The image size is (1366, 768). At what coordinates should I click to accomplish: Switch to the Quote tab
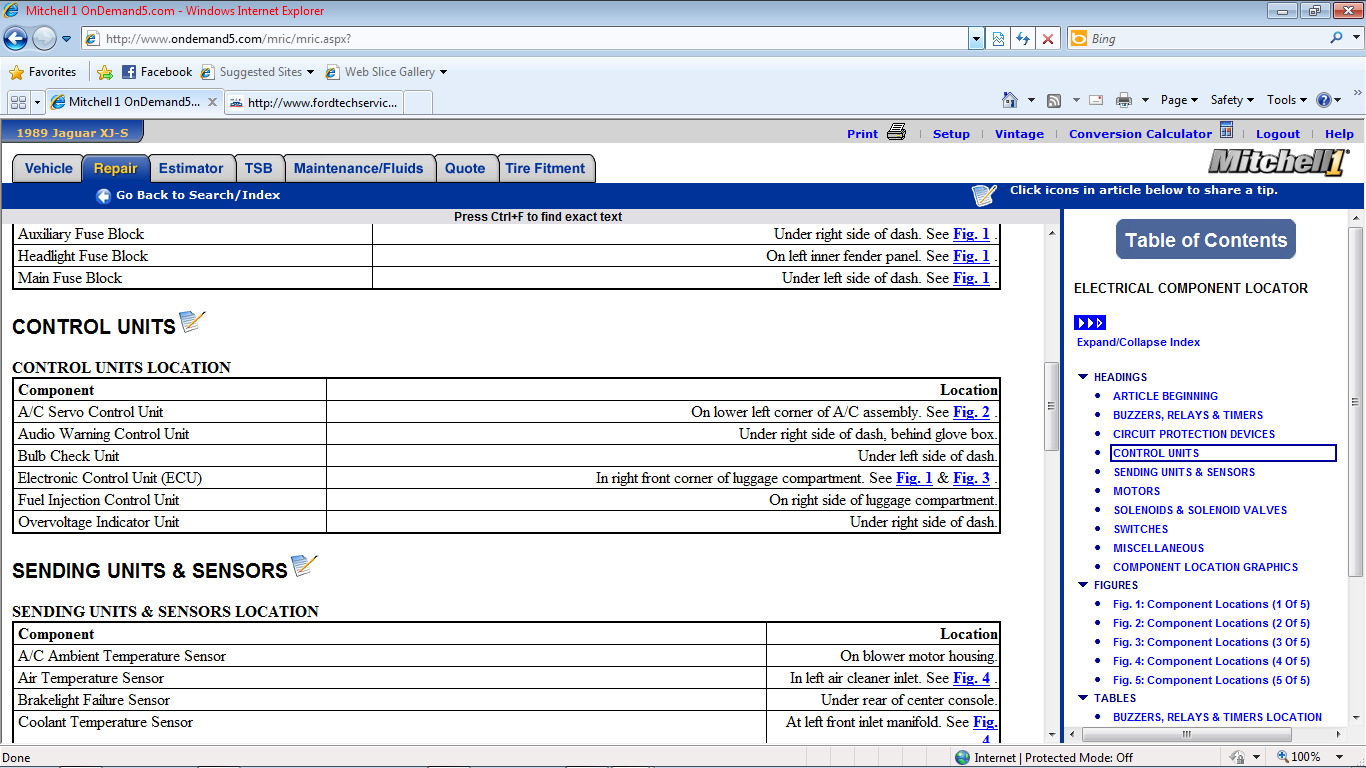(465, 169)
